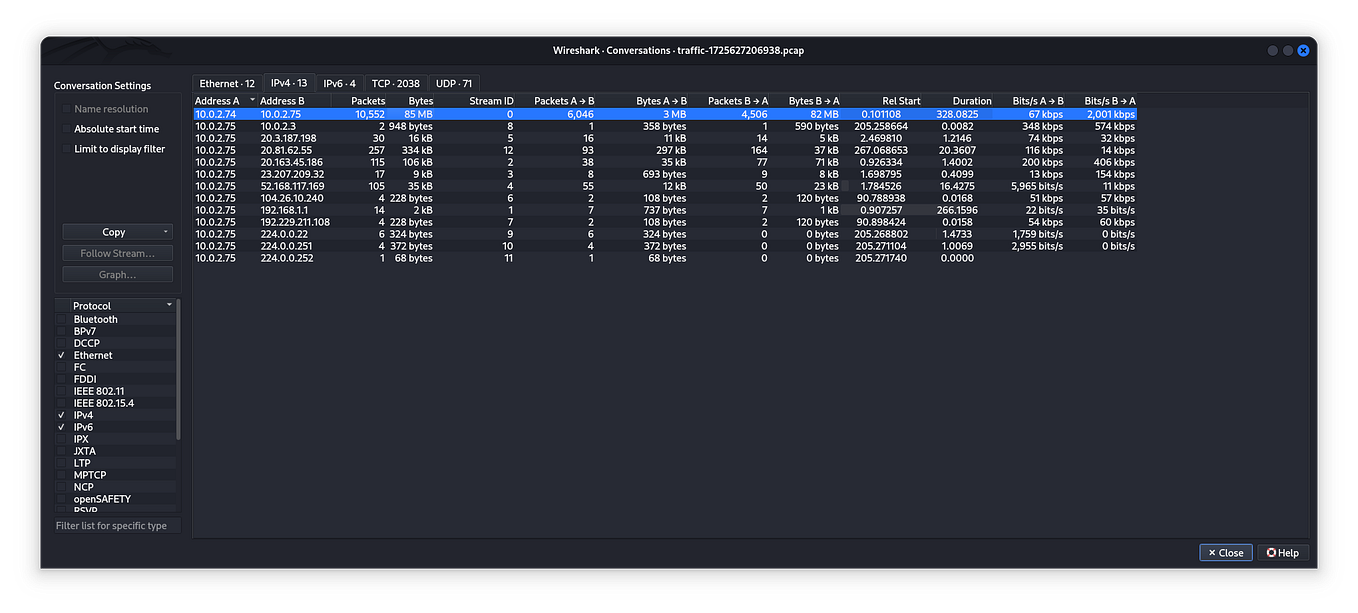Enable Limit to display filter
Screen dimensions: 1358x613
pos(66,148)
